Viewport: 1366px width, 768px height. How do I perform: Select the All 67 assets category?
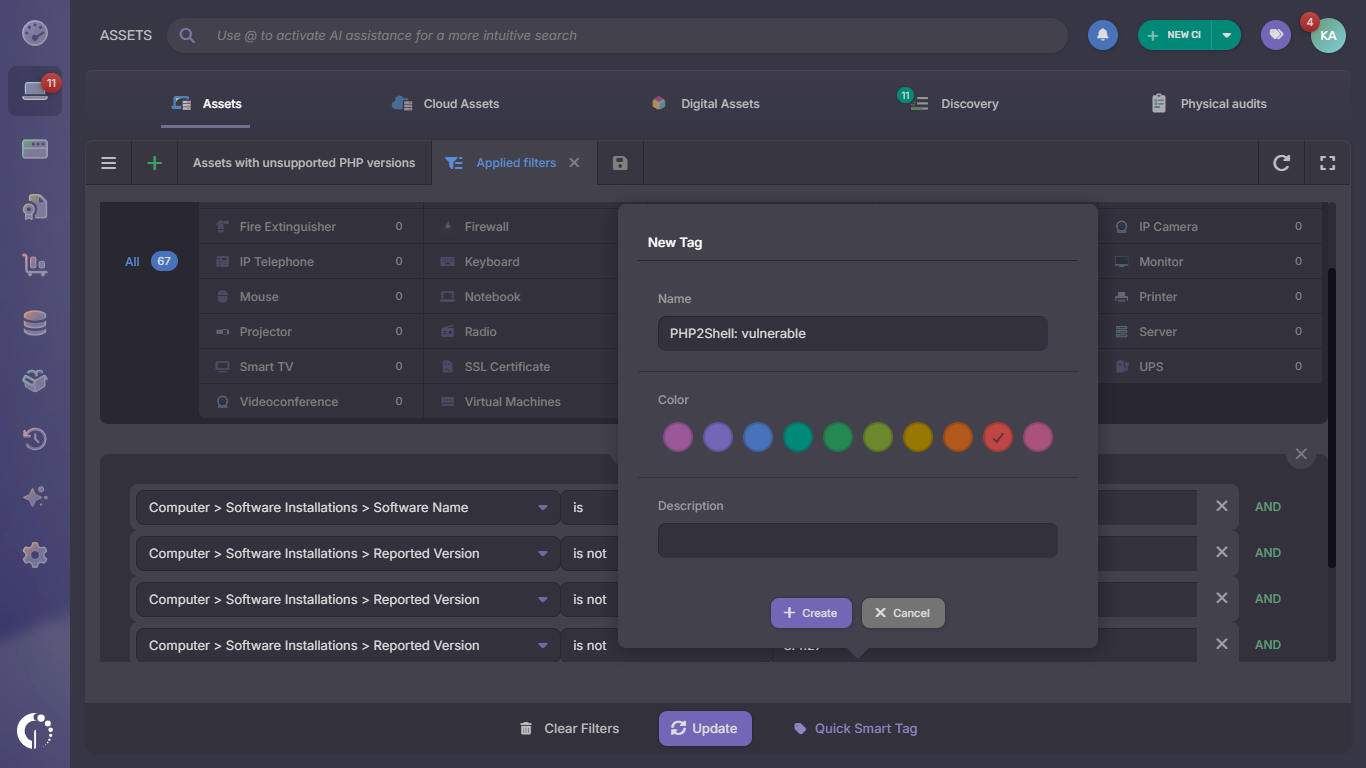click(x=151, y=261)
